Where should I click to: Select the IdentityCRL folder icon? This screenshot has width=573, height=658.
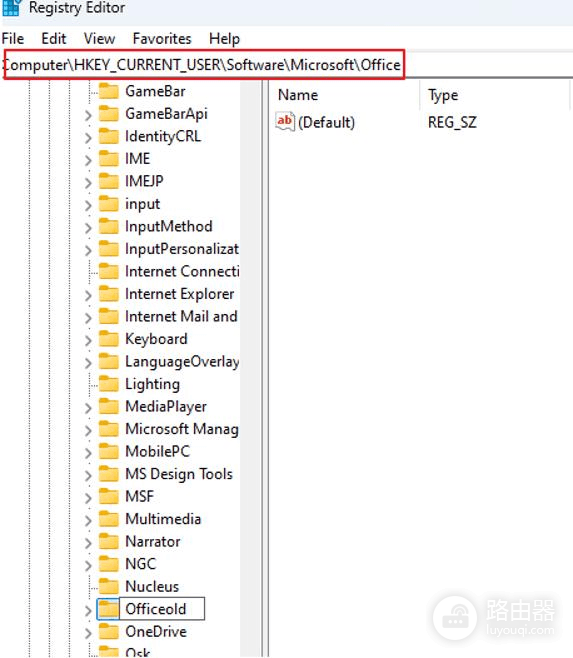point(109,136)
